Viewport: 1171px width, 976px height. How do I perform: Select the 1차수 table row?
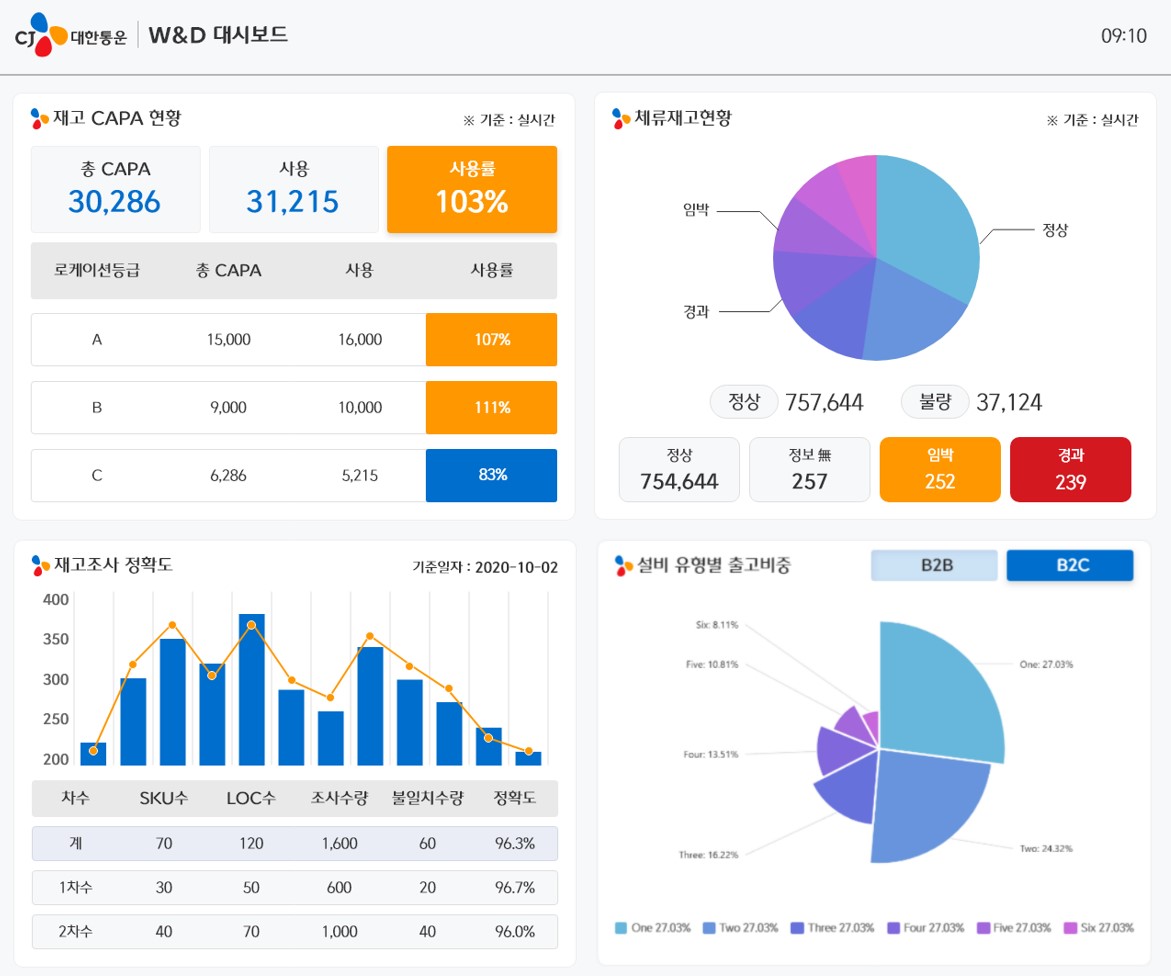(294, 887)
